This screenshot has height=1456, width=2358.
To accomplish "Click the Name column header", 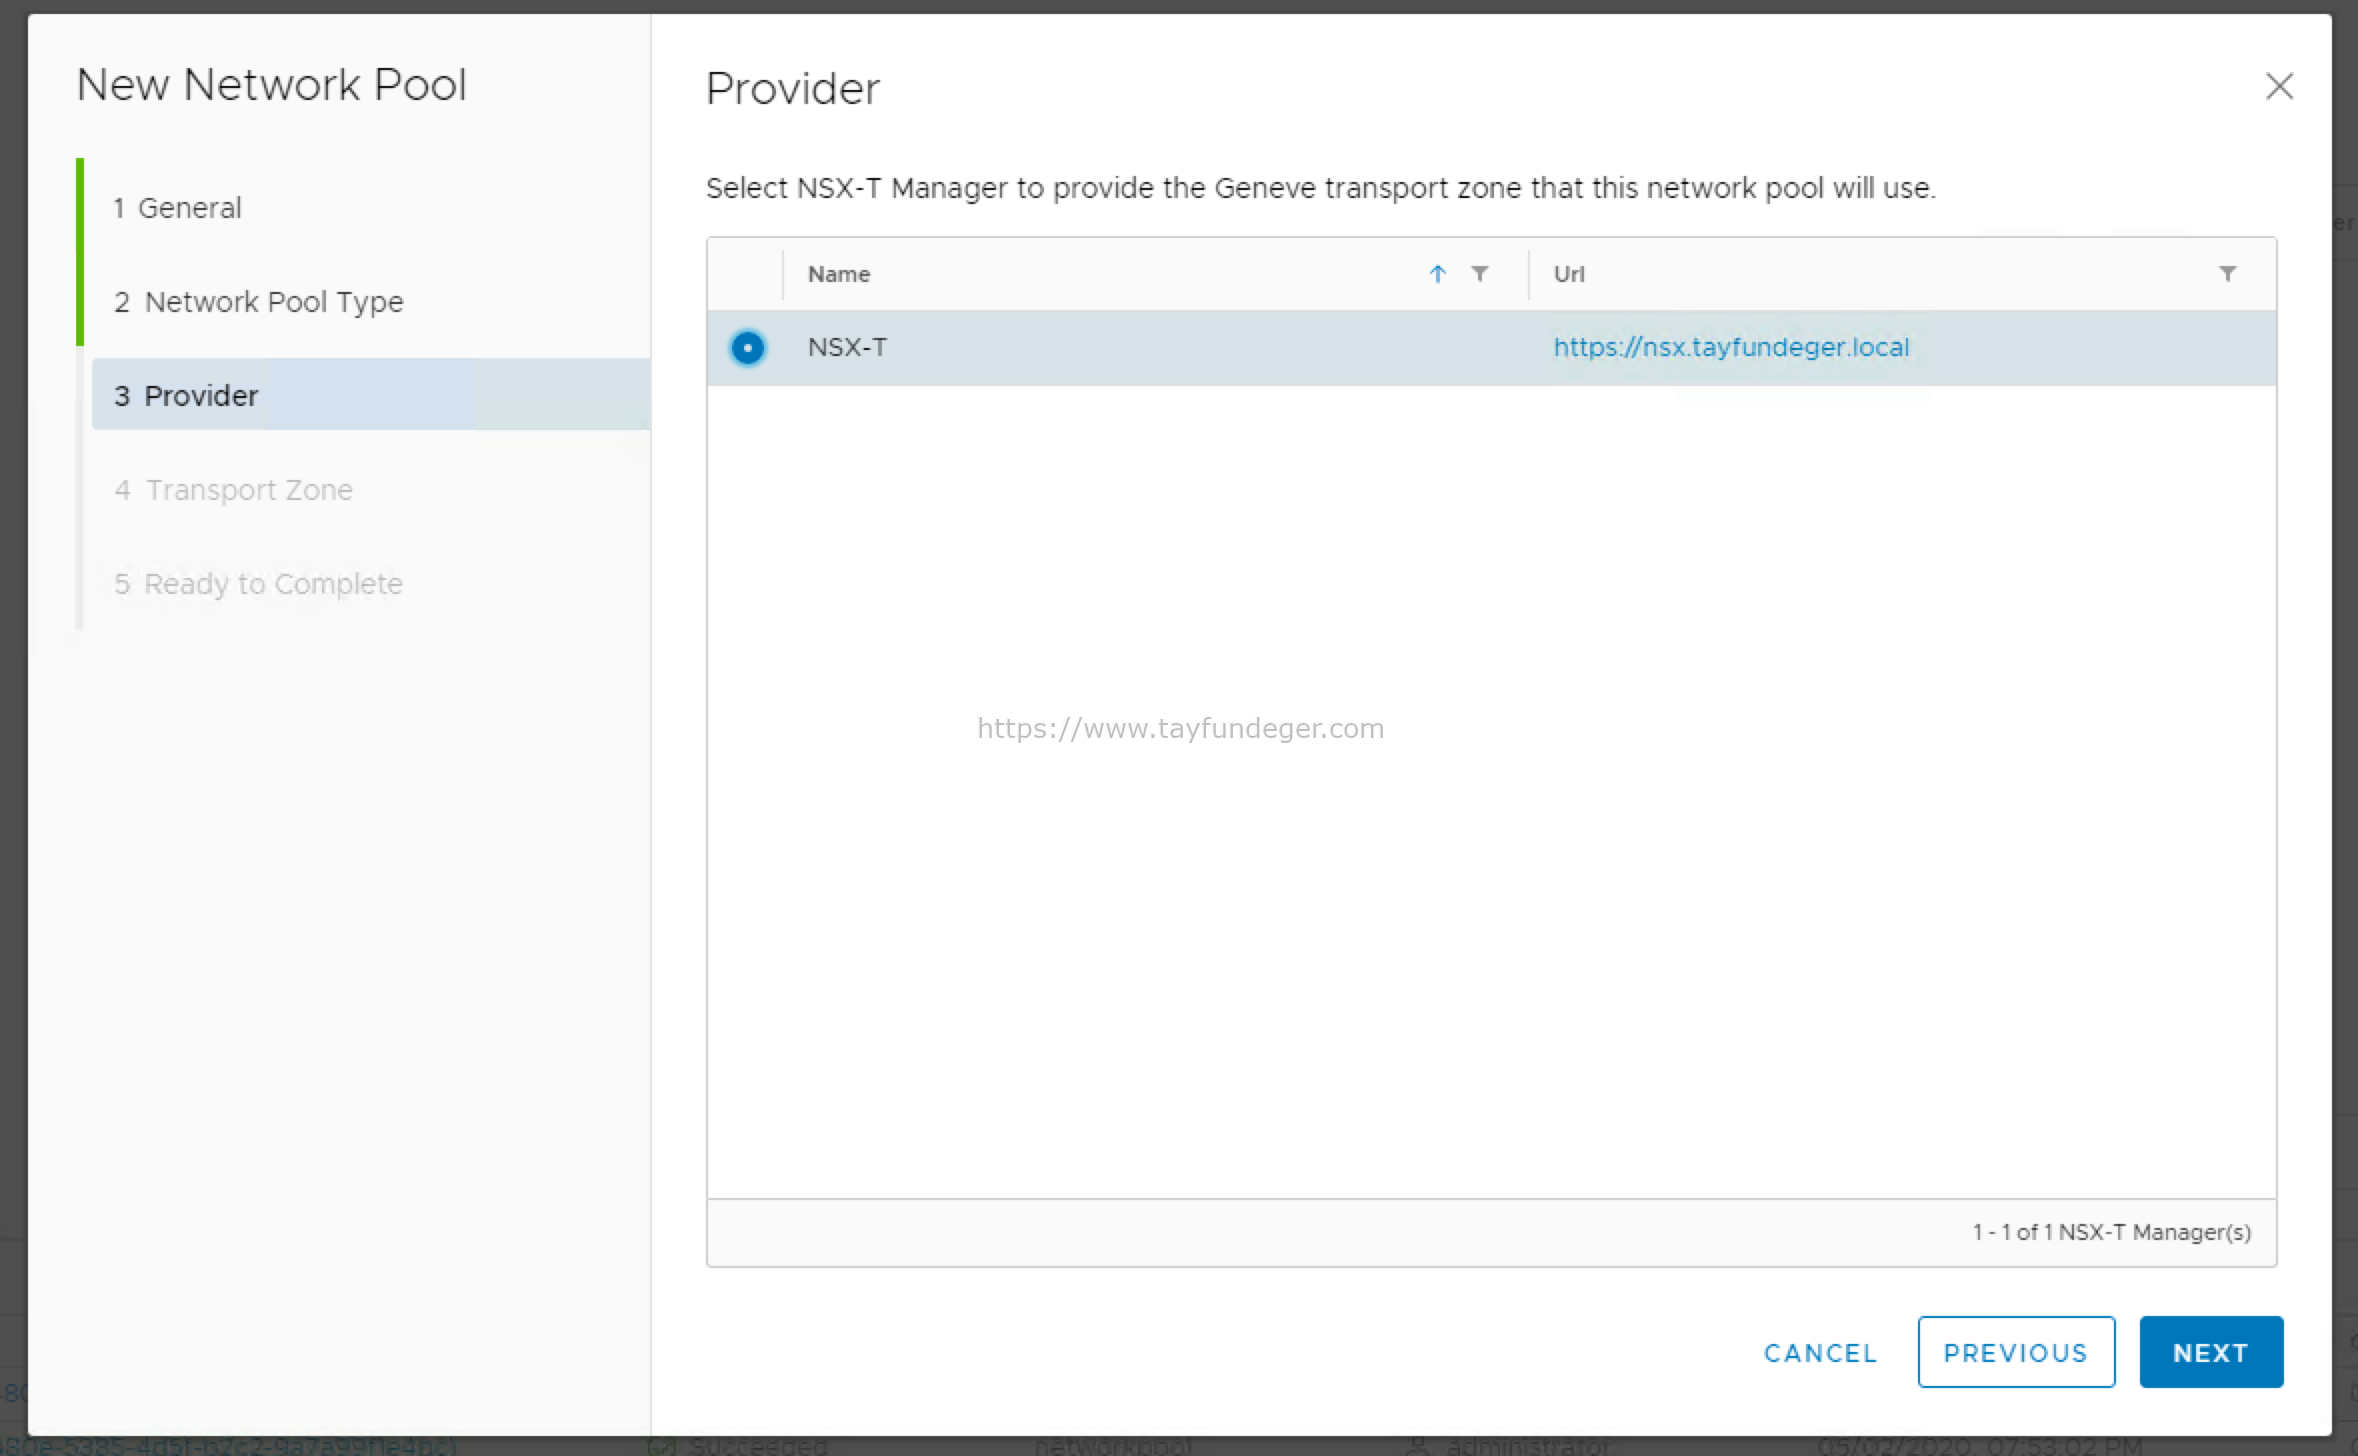I will pos(839,274).
